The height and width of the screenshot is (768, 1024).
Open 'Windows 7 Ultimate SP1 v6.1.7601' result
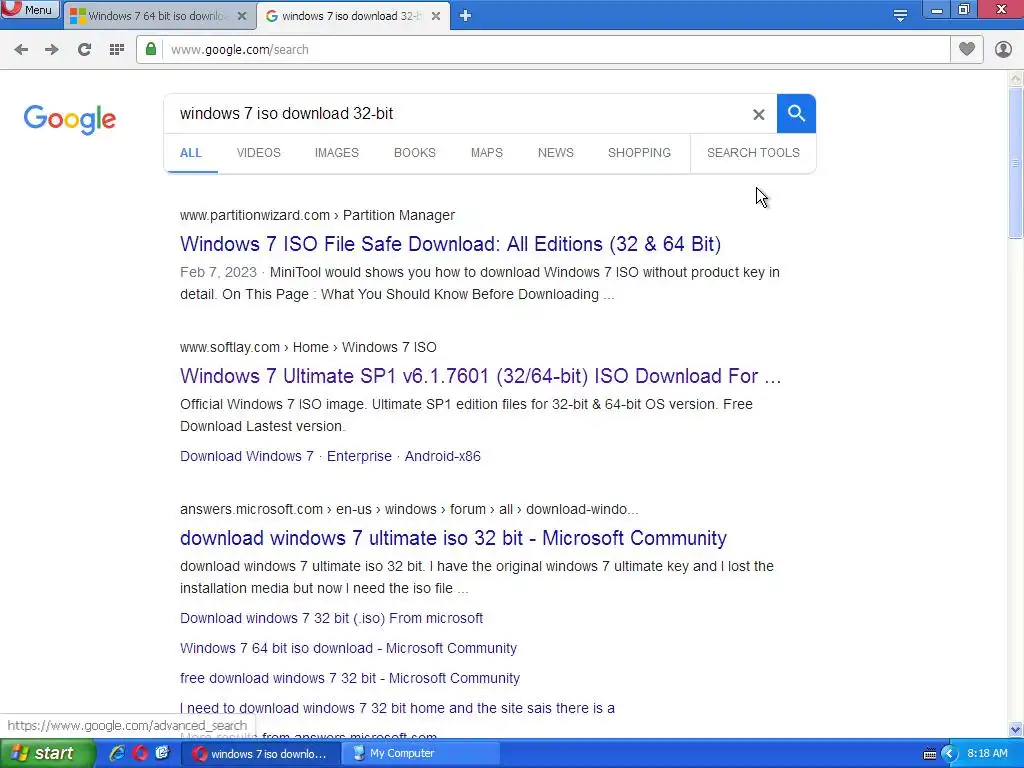[x=481, y=376]
